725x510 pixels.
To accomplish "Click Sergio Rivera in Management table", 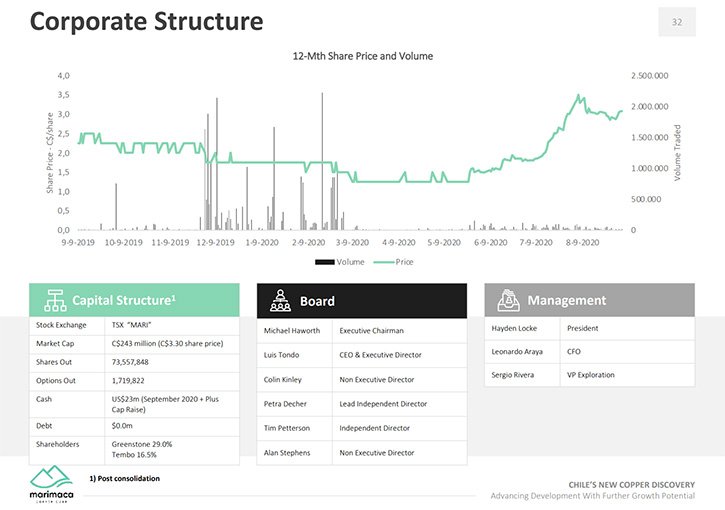I will coord(513,375).
